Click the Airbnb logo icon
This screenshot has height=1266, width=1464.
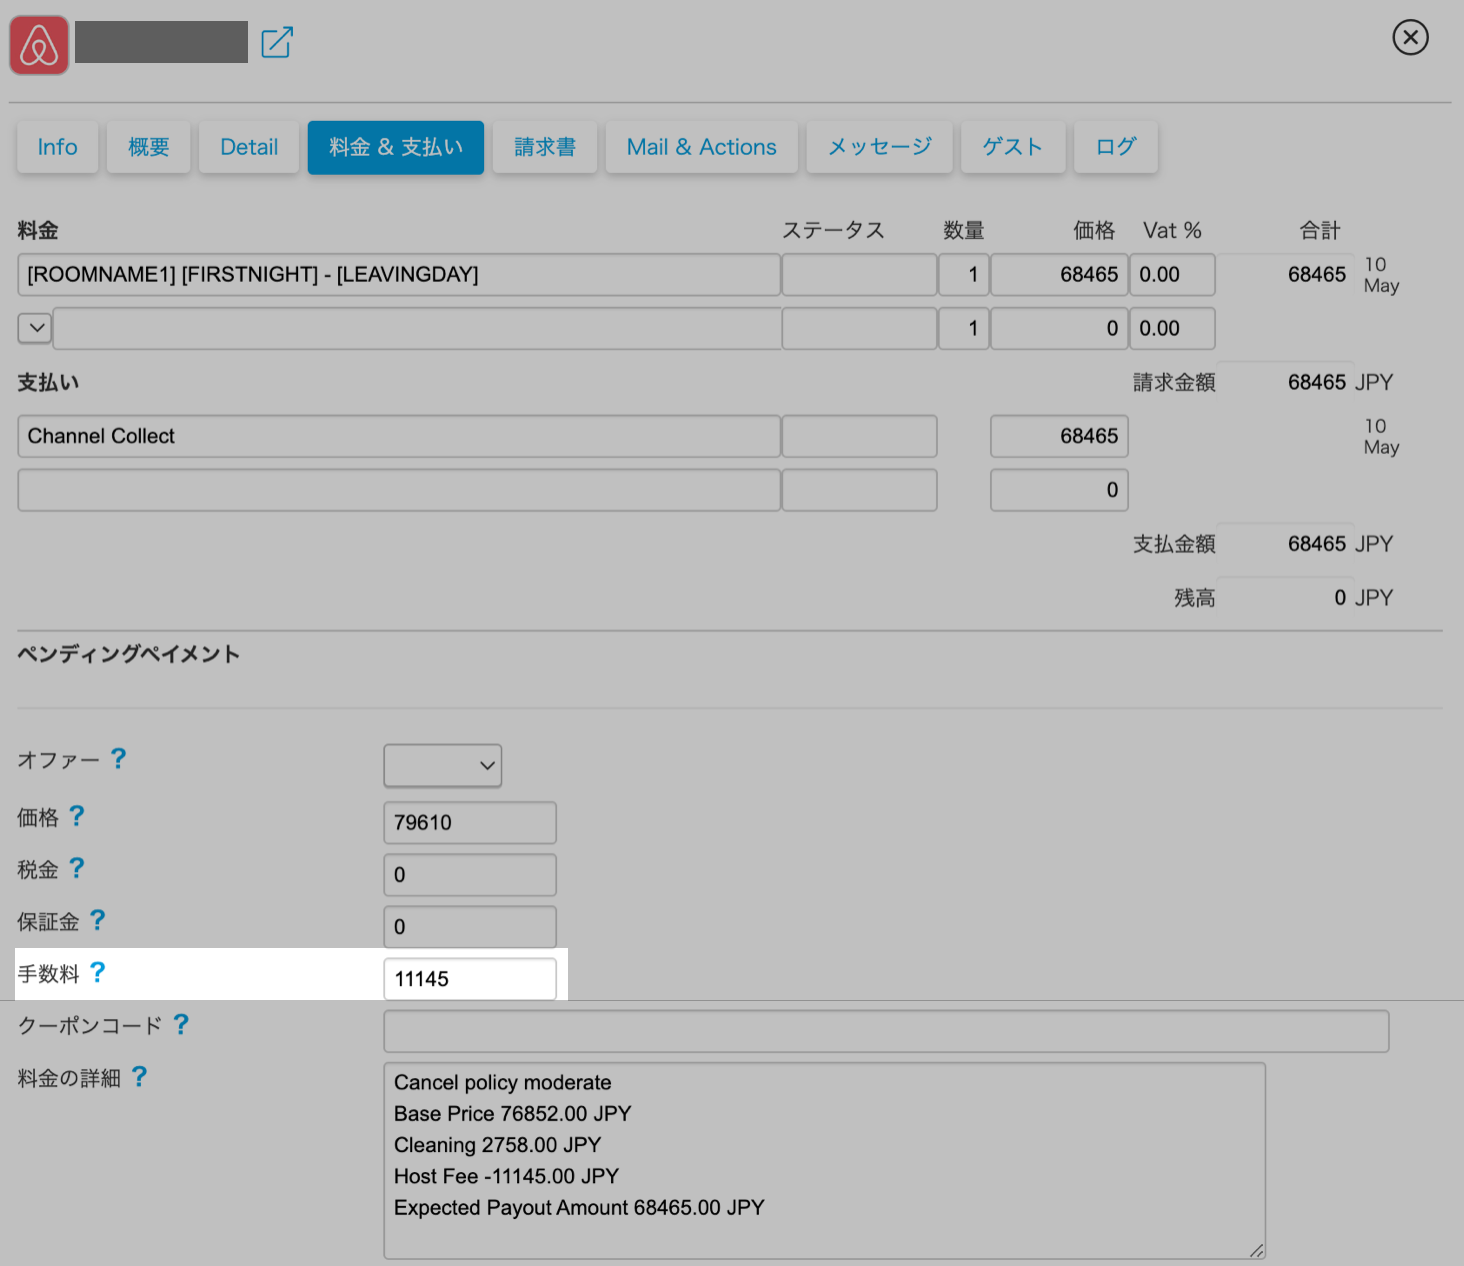point(39,45)
